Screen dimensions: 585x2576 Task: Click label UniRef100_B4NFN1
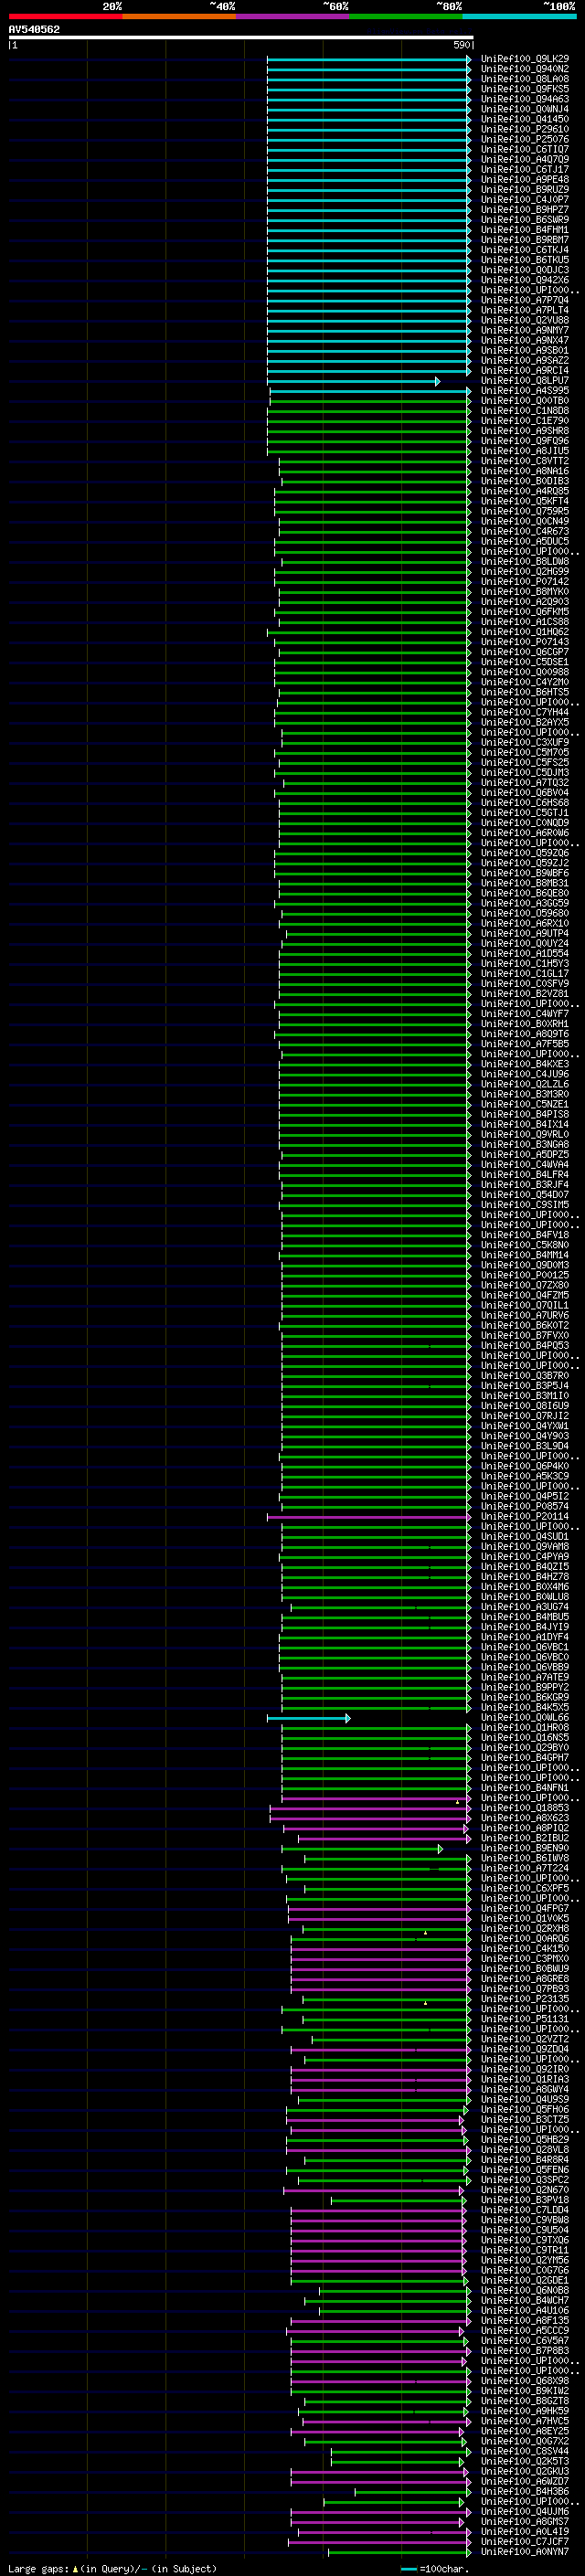coord(525,1787)
